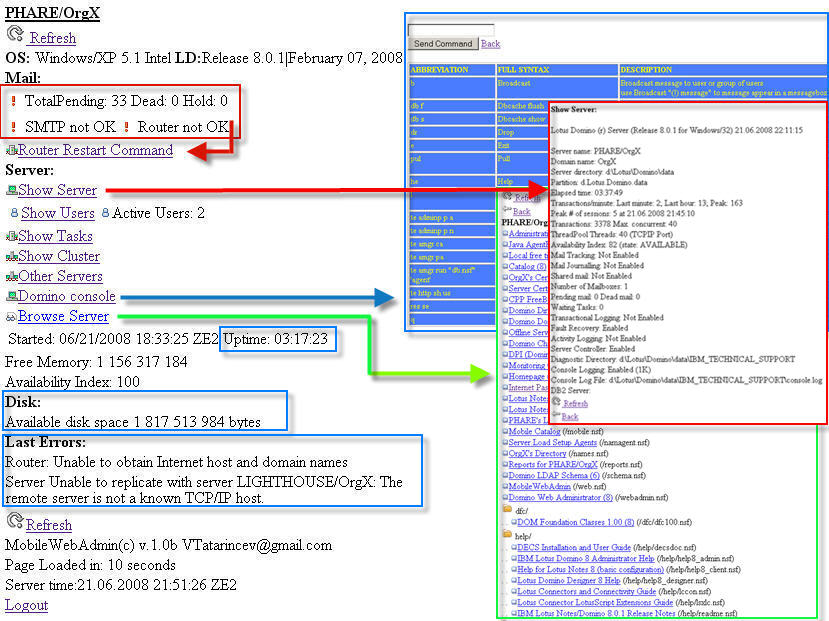Open the Mobile Catalog database link
The image size is (829, 621).
[x=535, y=431]
